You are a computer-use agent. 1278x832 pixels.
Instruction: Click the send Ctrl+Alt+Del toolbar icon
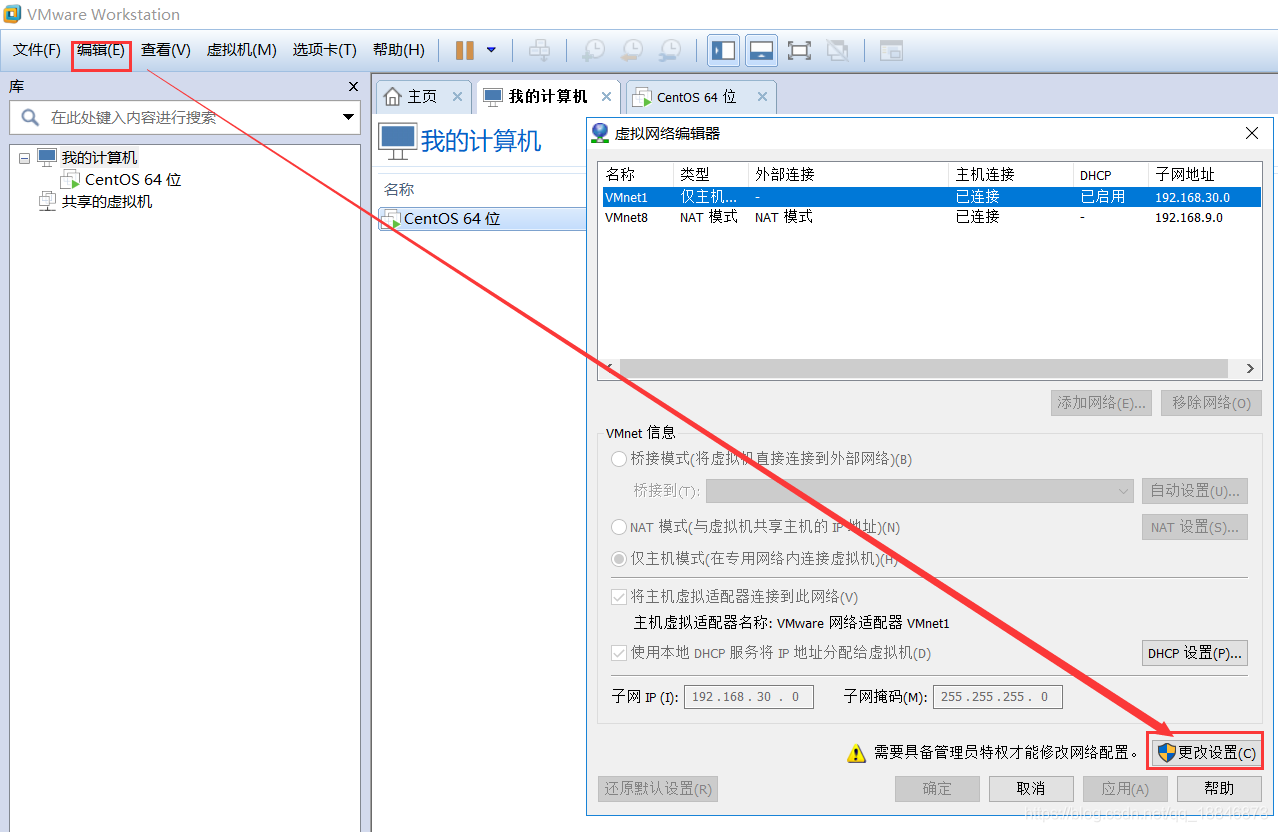click(539, 50)
